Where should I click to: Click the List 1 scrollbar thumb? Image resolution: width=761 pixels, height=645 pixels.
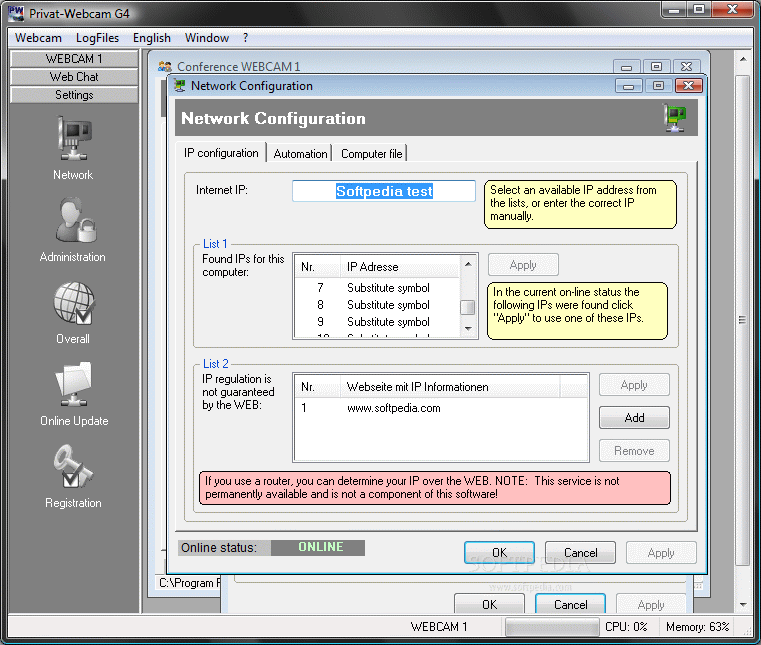click(x=468, y=307)
